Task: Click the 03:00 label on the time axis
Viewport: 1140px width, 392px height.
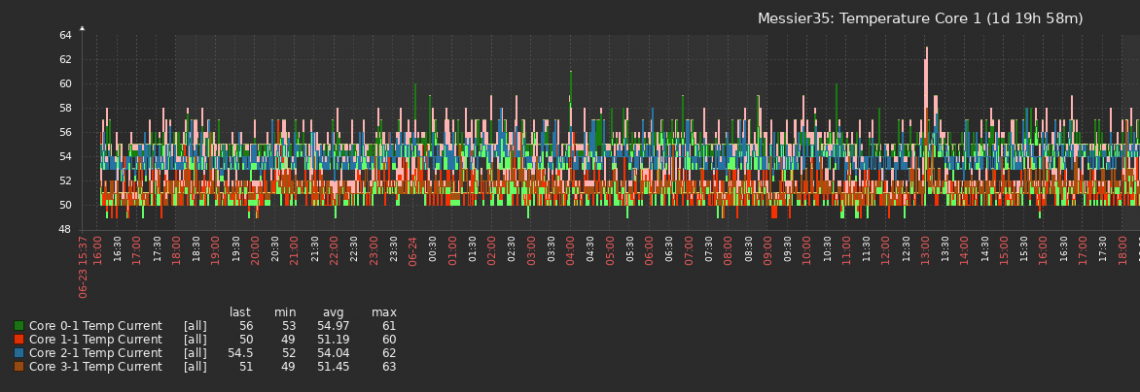Action: 531,250
